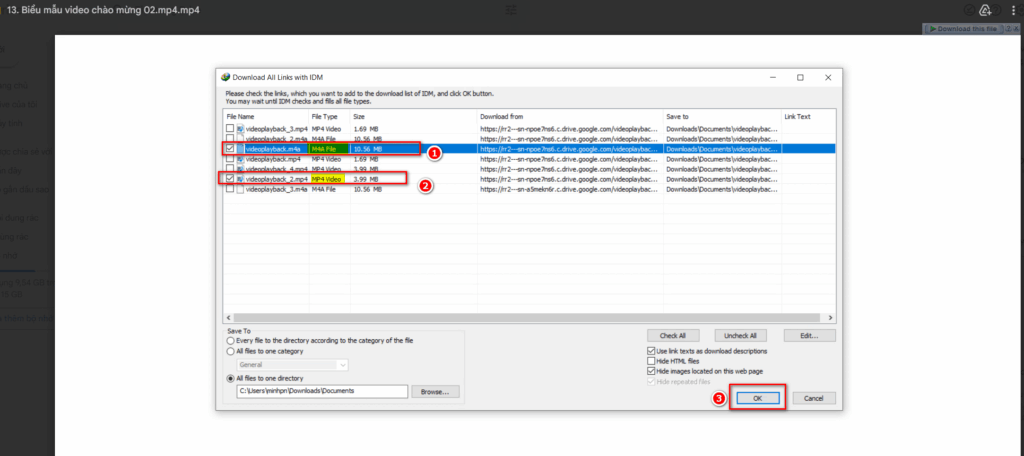Toggle Use link texts as download descriptions

[650, 351]
